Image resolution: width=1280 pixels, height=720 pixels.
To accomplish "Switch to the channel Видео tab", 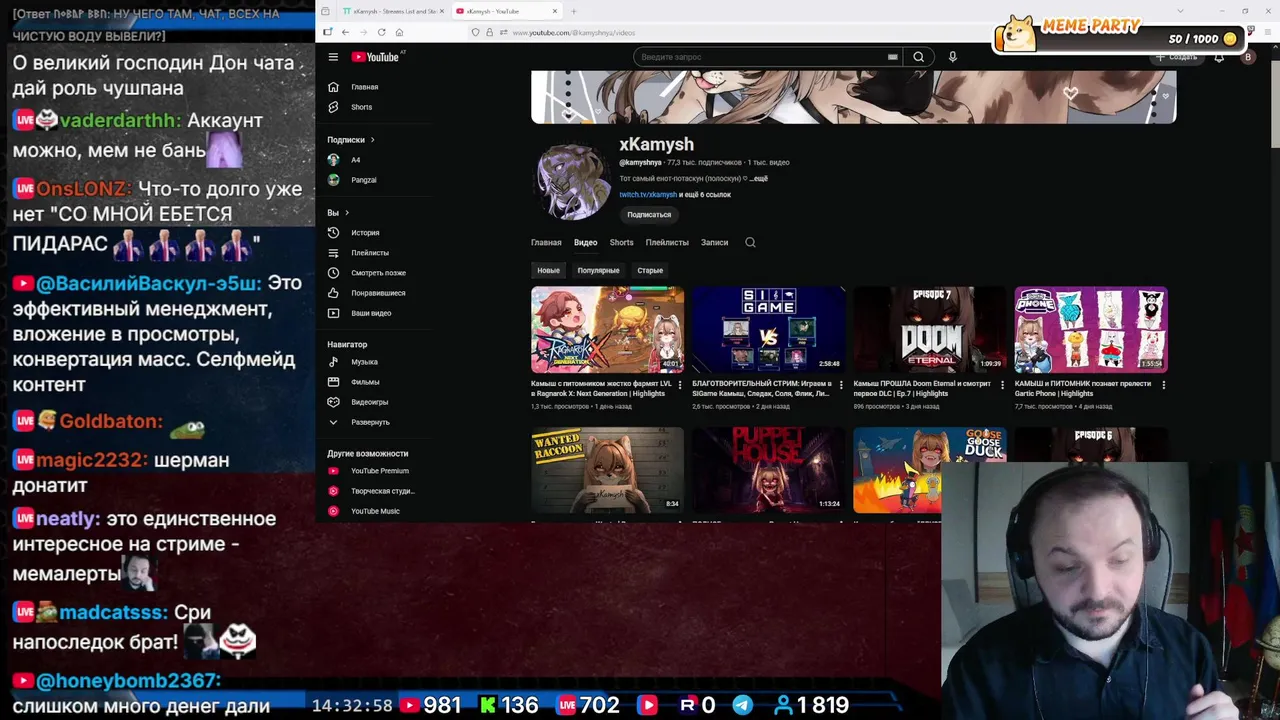I will (585, 242).
